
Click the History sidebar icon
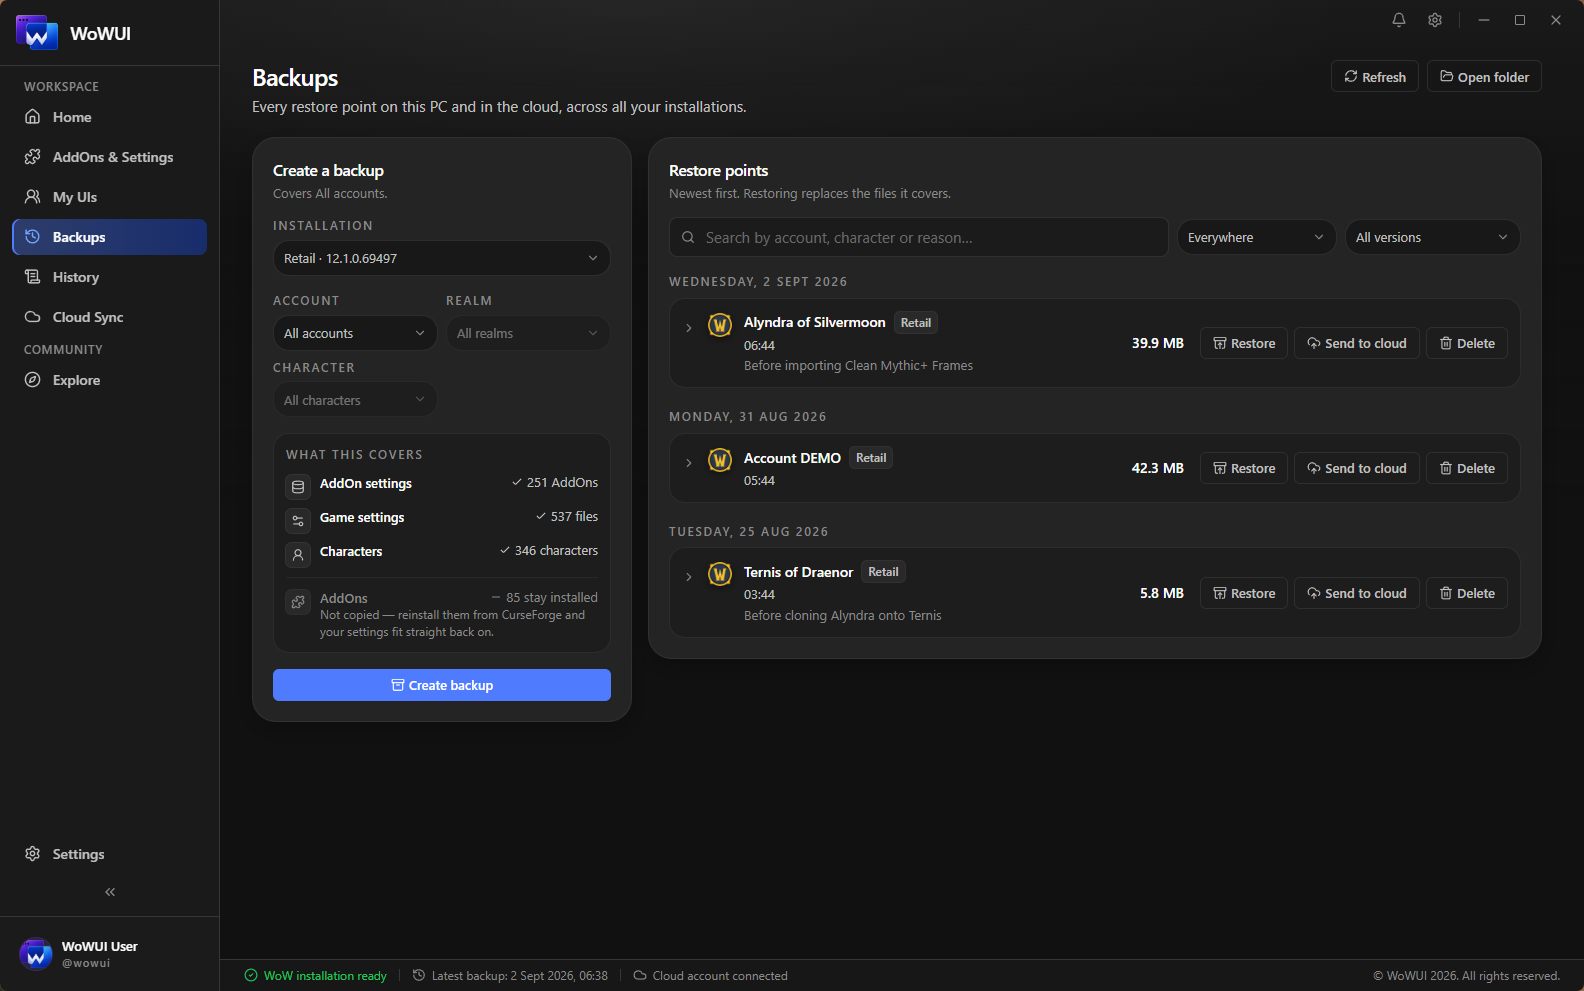click(x=33, y=277)
